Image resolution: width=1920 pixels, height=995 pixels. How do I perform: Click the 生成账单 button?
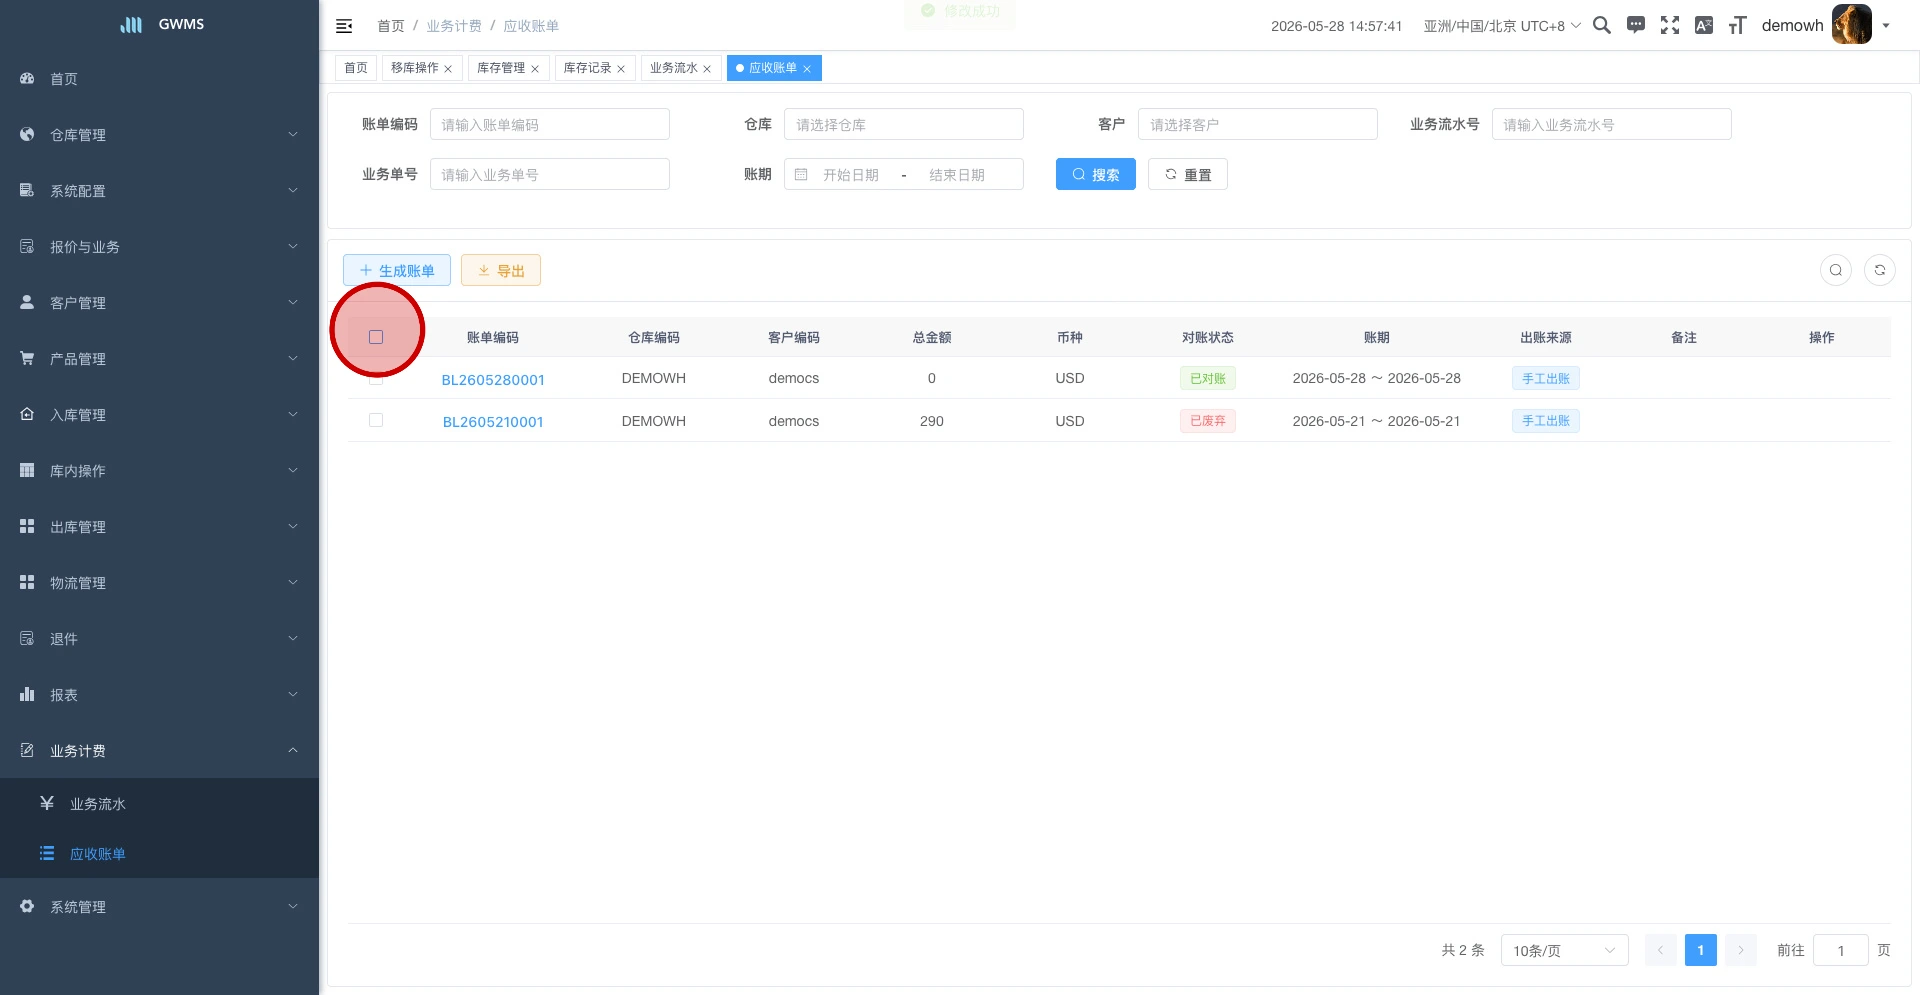pos(397,270)
